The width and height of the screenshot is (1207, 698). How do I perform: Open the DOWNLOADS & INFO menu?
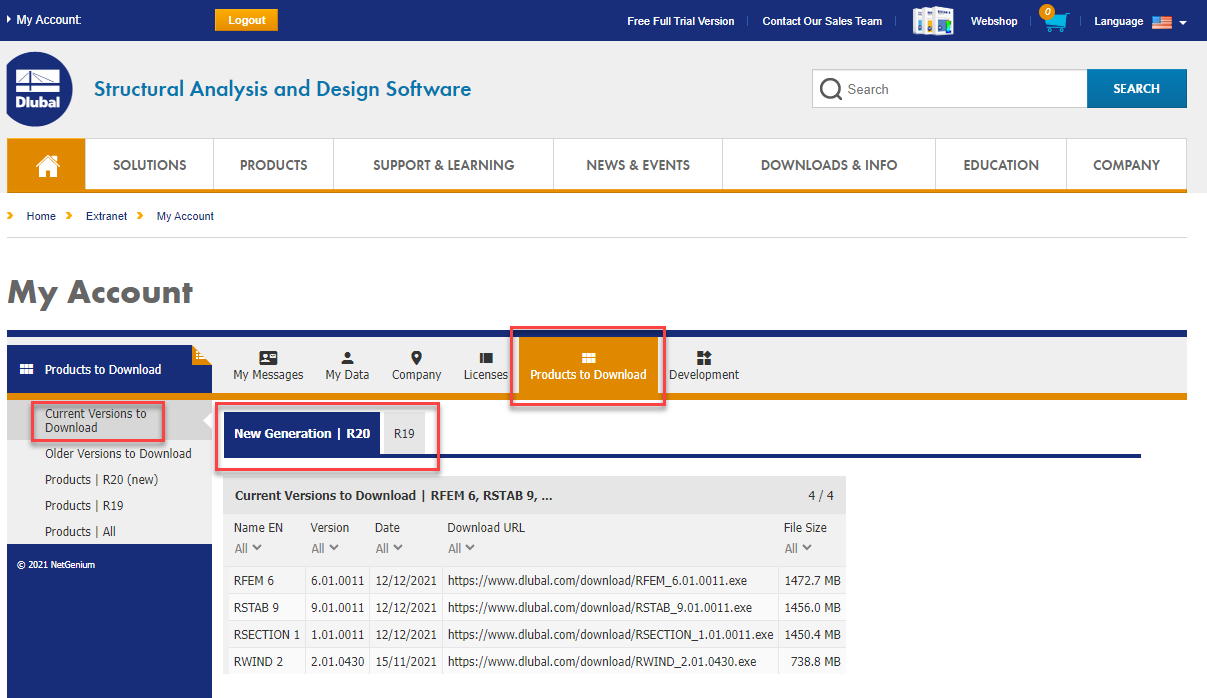828,164
